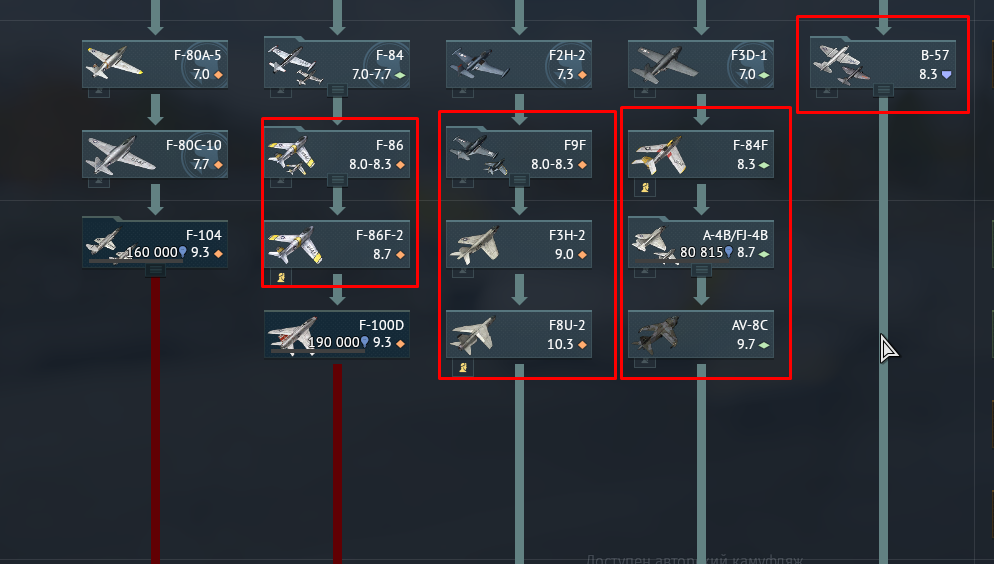
Task: Click the talisman icon under F8U-2
Action: pyautogui.click(x=463, y=367)
